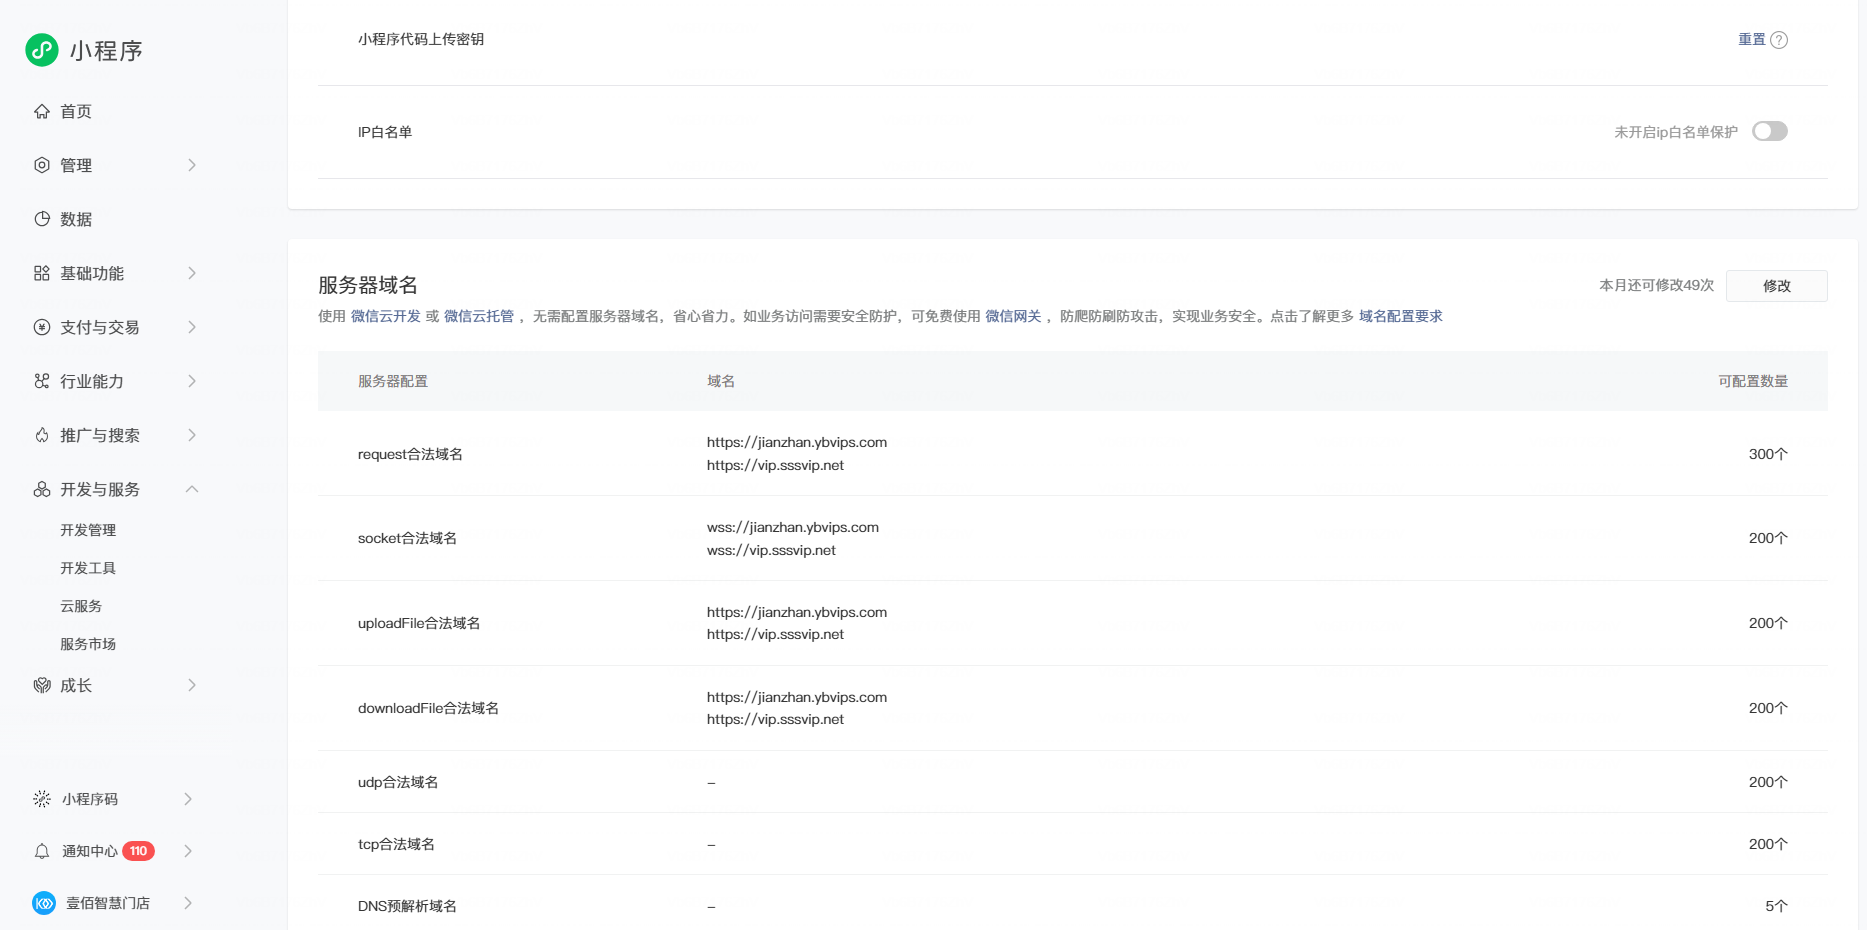Click the 数据 pie chart icon
This screenshot has width=1867, height=930.
42,219
